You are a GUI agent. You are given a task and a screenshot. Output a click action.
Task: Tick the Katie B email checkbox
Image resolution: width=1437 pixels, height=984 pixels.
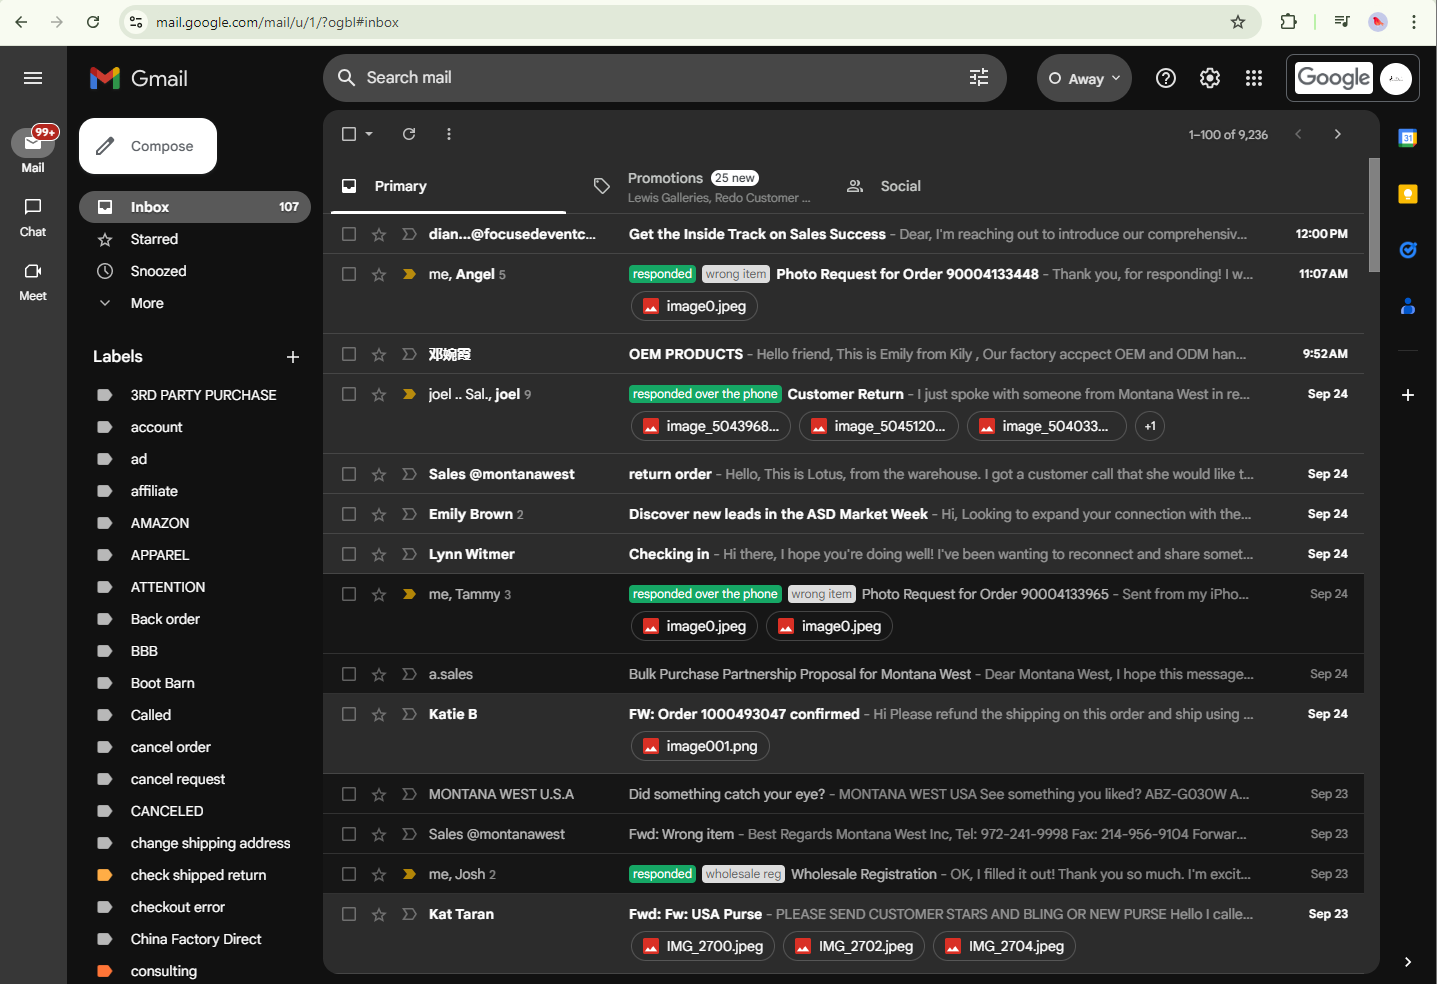click(x=349, y=714)
